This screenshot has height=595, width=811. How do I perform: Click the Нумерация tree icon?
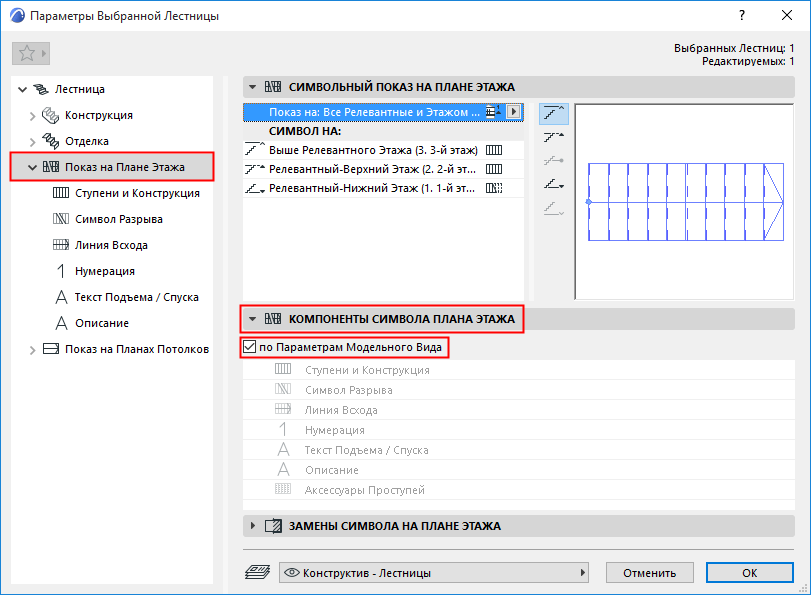pos(61,271)
